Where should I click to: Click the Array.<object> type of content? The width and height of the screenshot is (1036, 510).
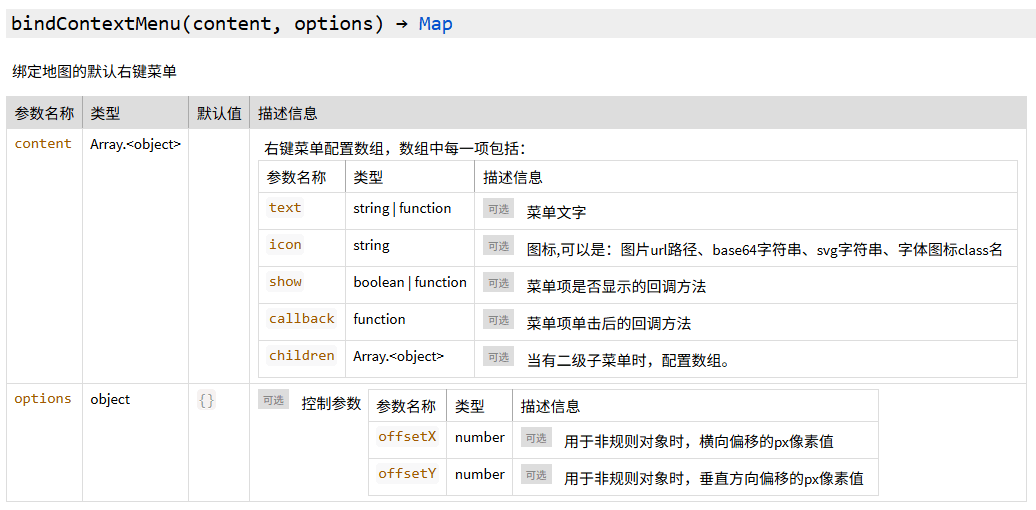[x=135, y=144]
